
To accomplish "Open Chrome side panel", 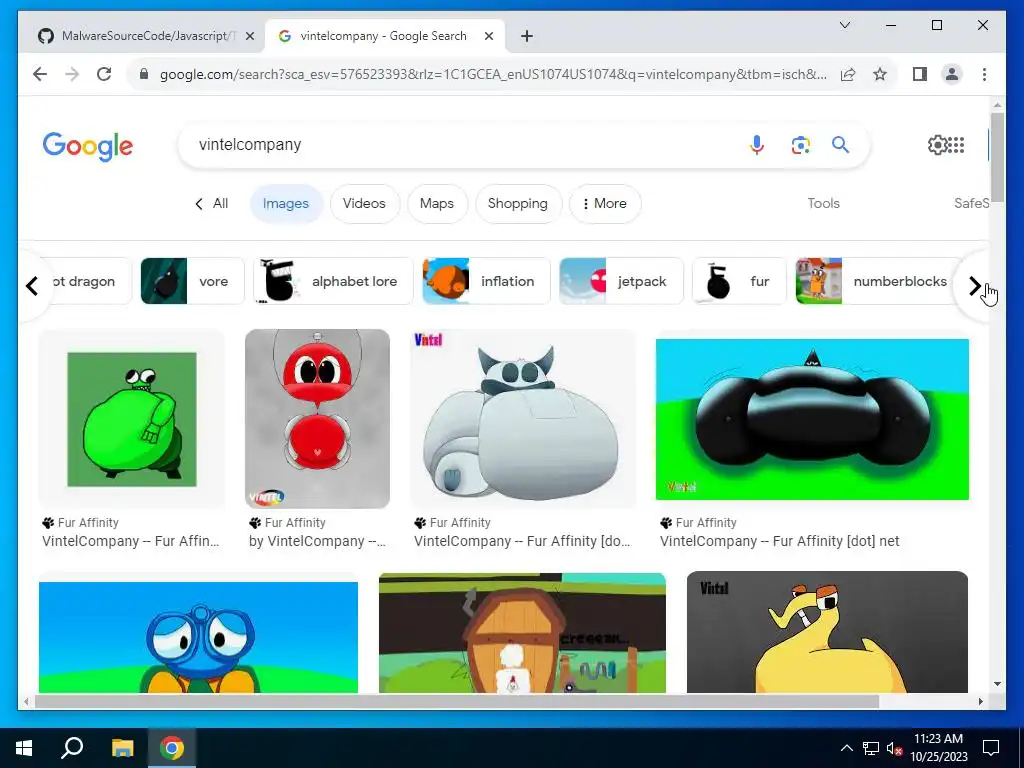I will [x=920, y=74].
